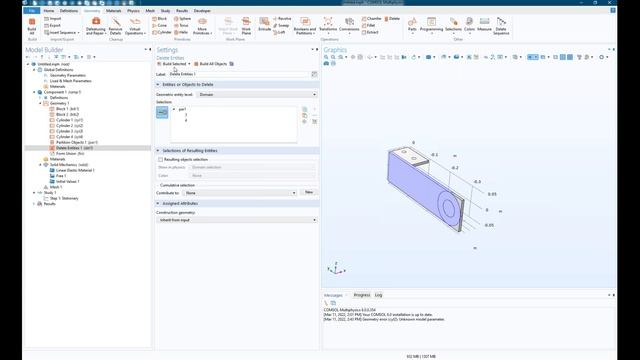Open Insert Sequence dropdown
This screenshot has width=640, height=360.
pyautogui.click(x=62, y=32)
